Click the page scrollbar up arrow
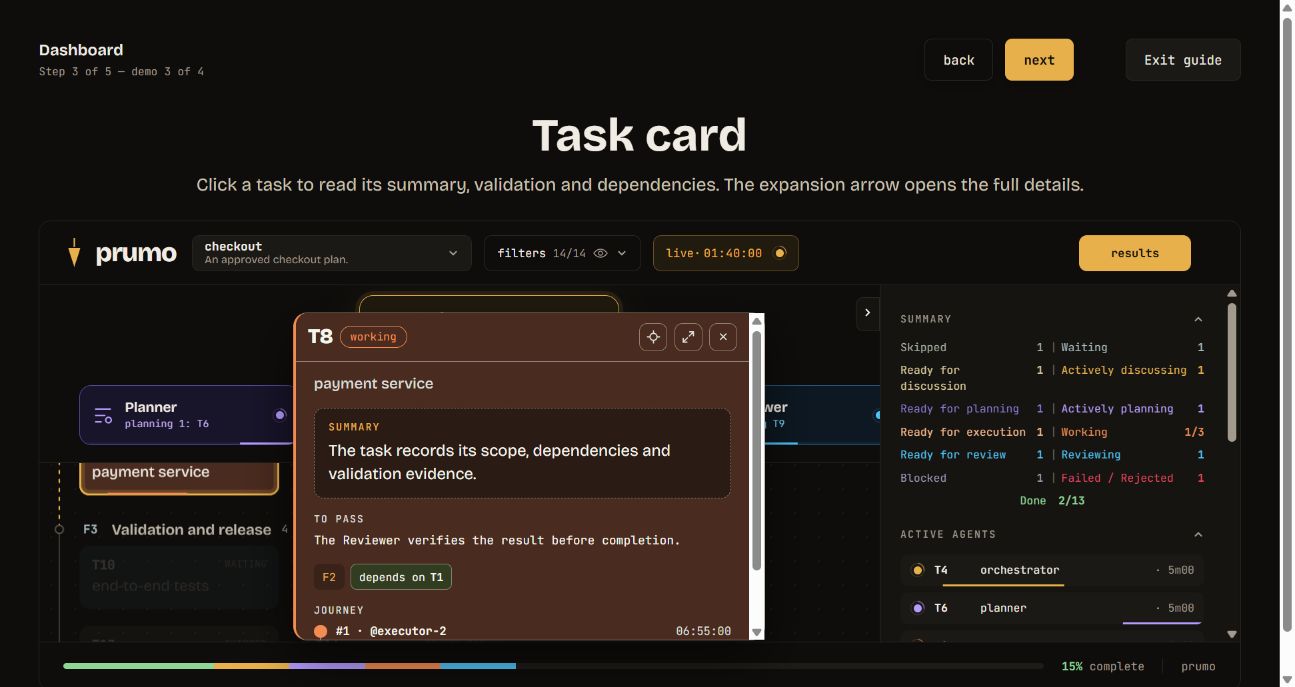Screen dimensions: 1295x687 pyautogui.click(x=1288, y=7)
